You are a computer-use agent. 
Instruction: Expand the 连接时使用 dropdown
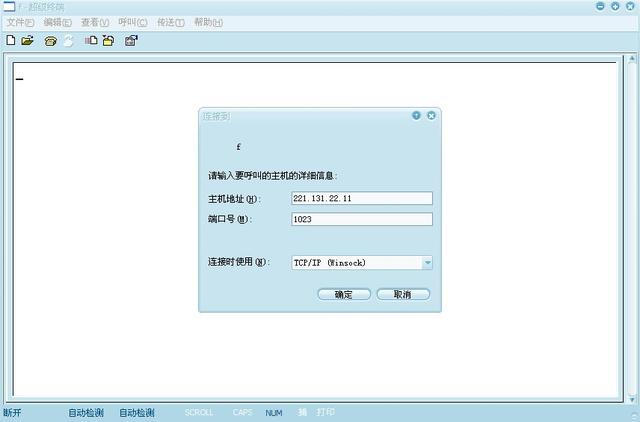point(427,263)
